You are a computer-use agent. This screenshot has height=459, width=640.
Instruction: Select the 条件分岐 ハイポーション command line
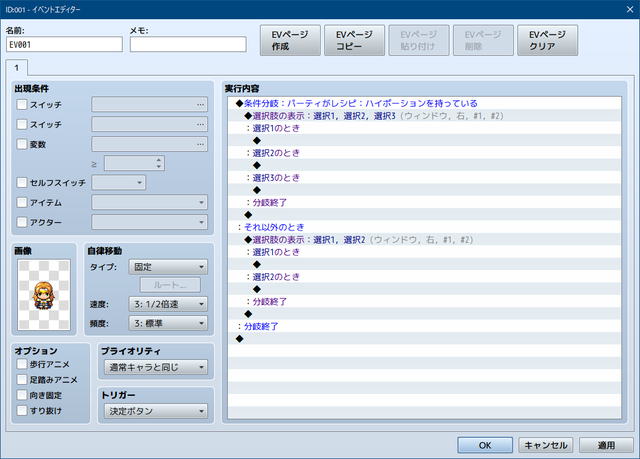point(424,103)
